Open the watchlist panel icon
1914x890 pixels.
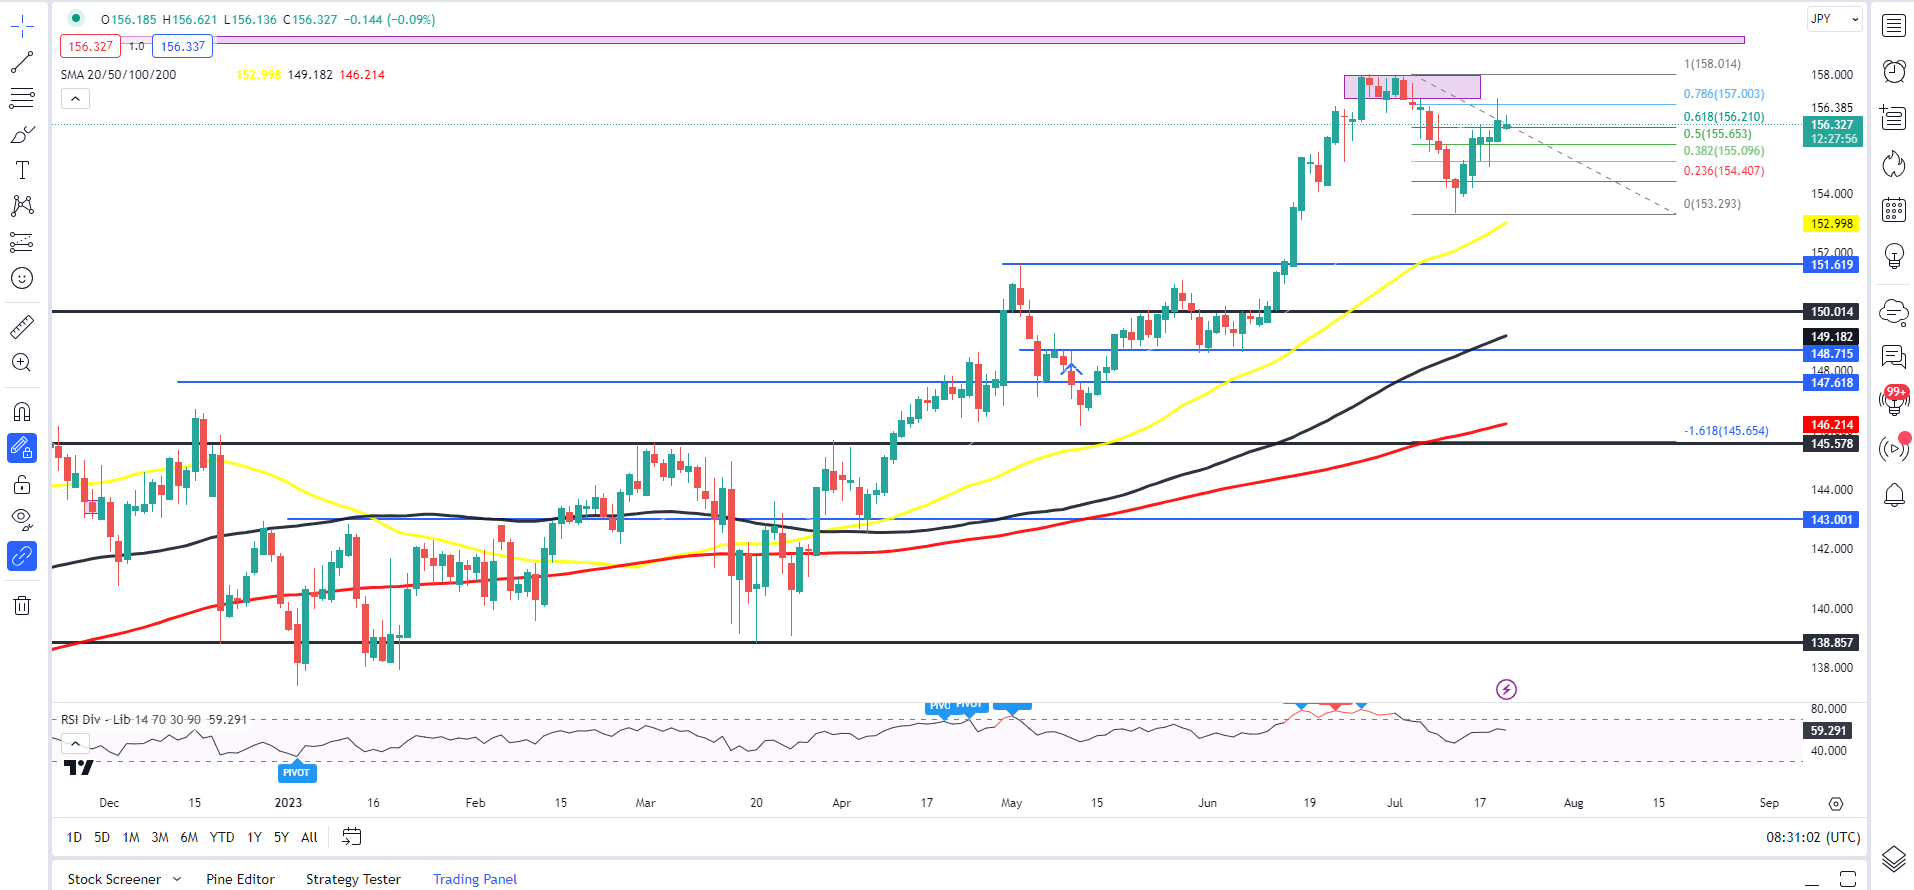point(1894,26)
